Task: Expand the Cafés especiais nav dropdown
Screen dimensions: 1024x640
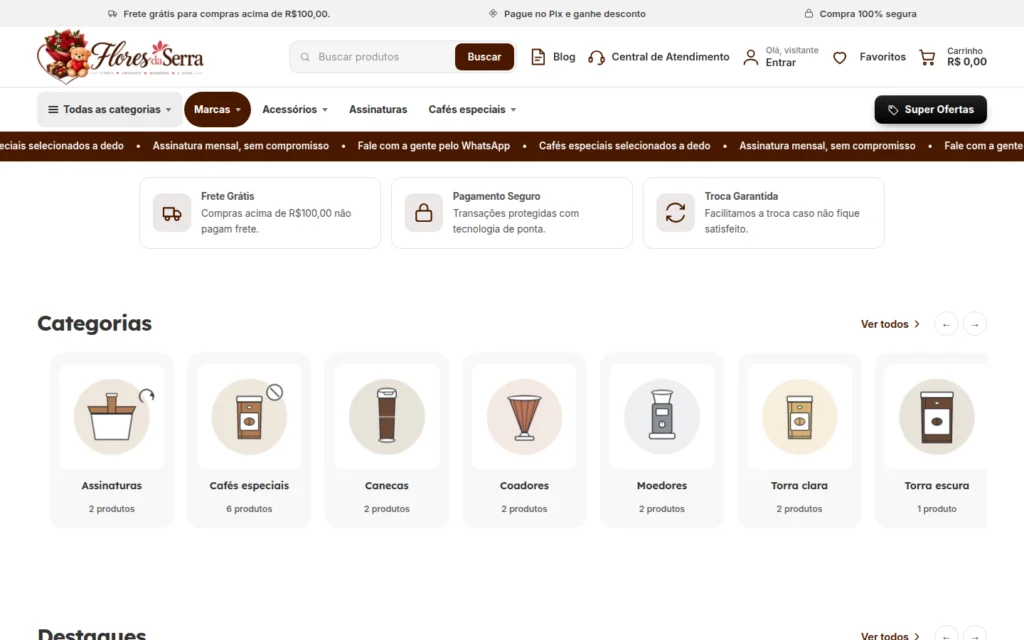Action: pos(472,110)
